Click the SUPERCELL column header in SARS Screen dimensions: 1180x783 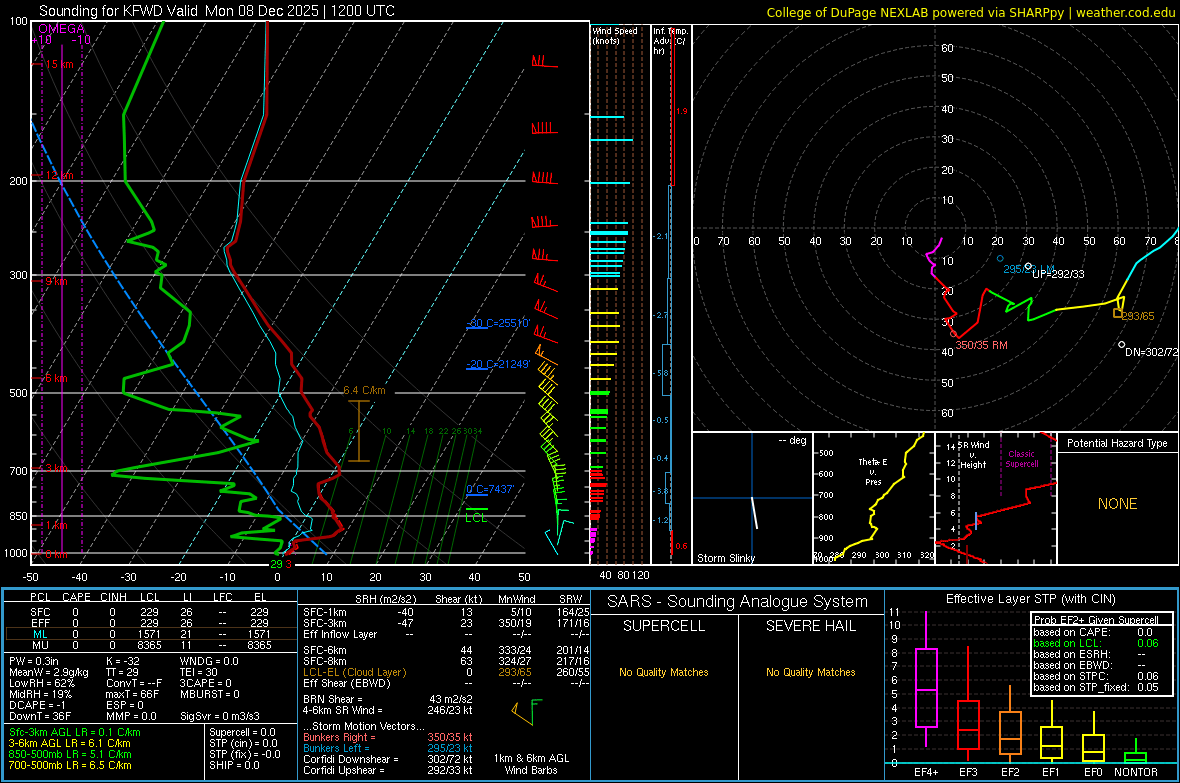point(664,626)
